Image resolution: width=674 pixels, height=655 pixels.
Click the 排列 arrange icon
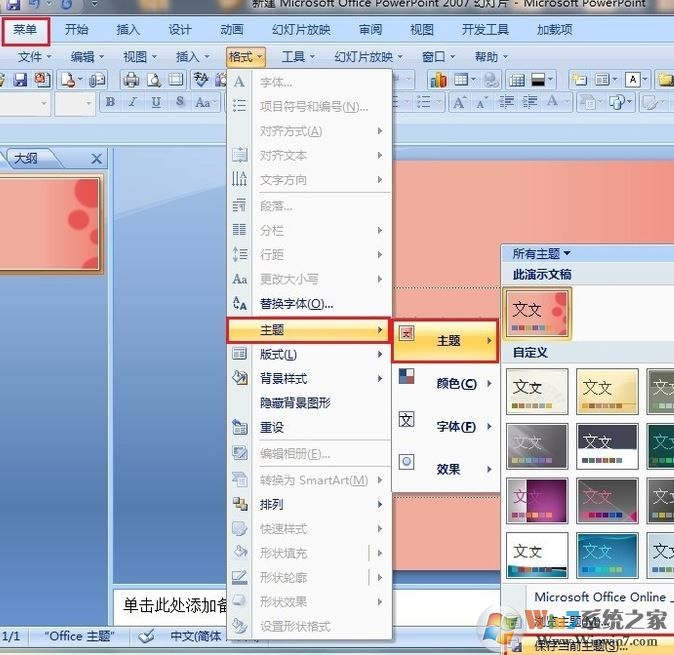[239, 504]
